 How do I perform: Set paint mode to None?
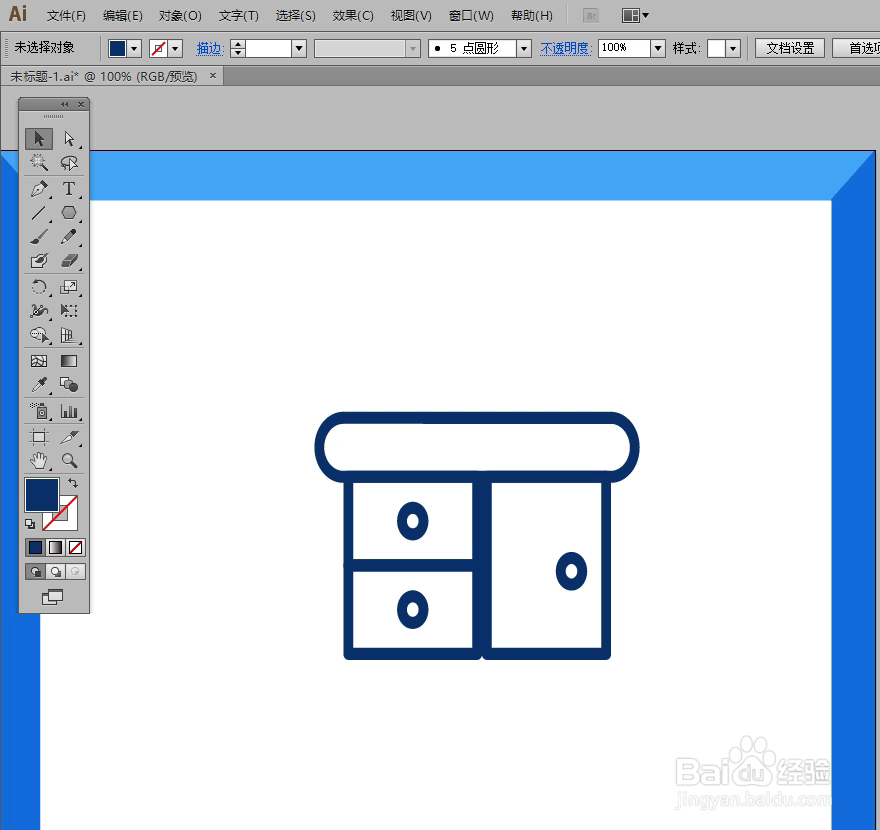click(75, 547)
